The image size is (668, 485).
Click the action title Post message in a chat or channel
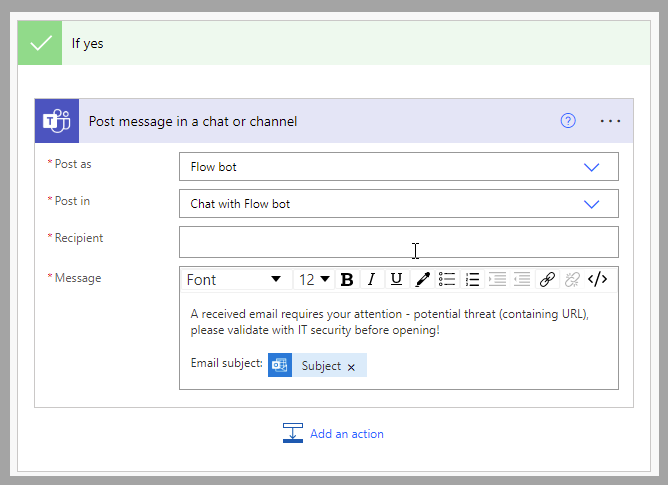[x=193, y=121]
